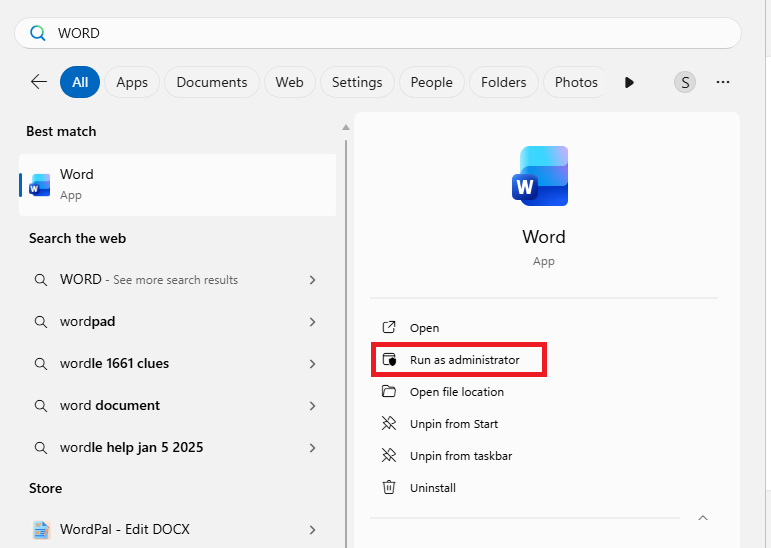Click the results list scrollbar up arrow
The width and height of the screenshot is (771, 548).
(x=346, y=127)
